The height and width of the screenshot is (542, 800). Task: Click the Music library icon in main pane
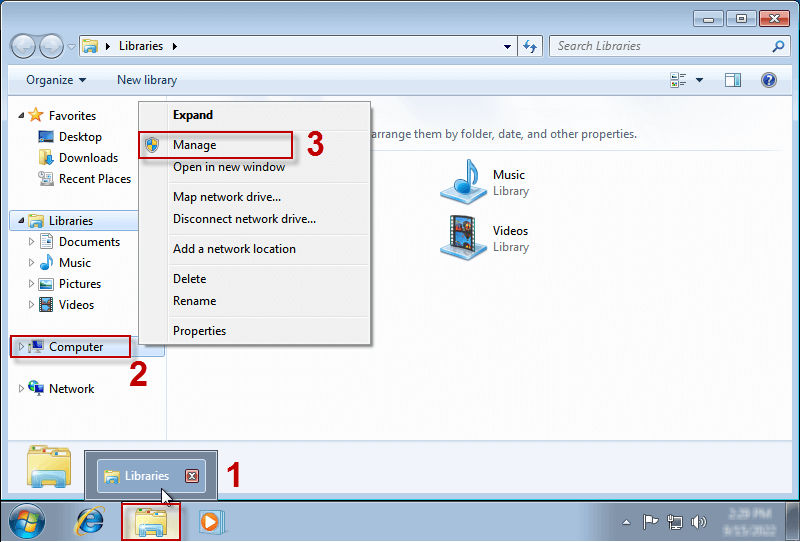coord(463,182)
